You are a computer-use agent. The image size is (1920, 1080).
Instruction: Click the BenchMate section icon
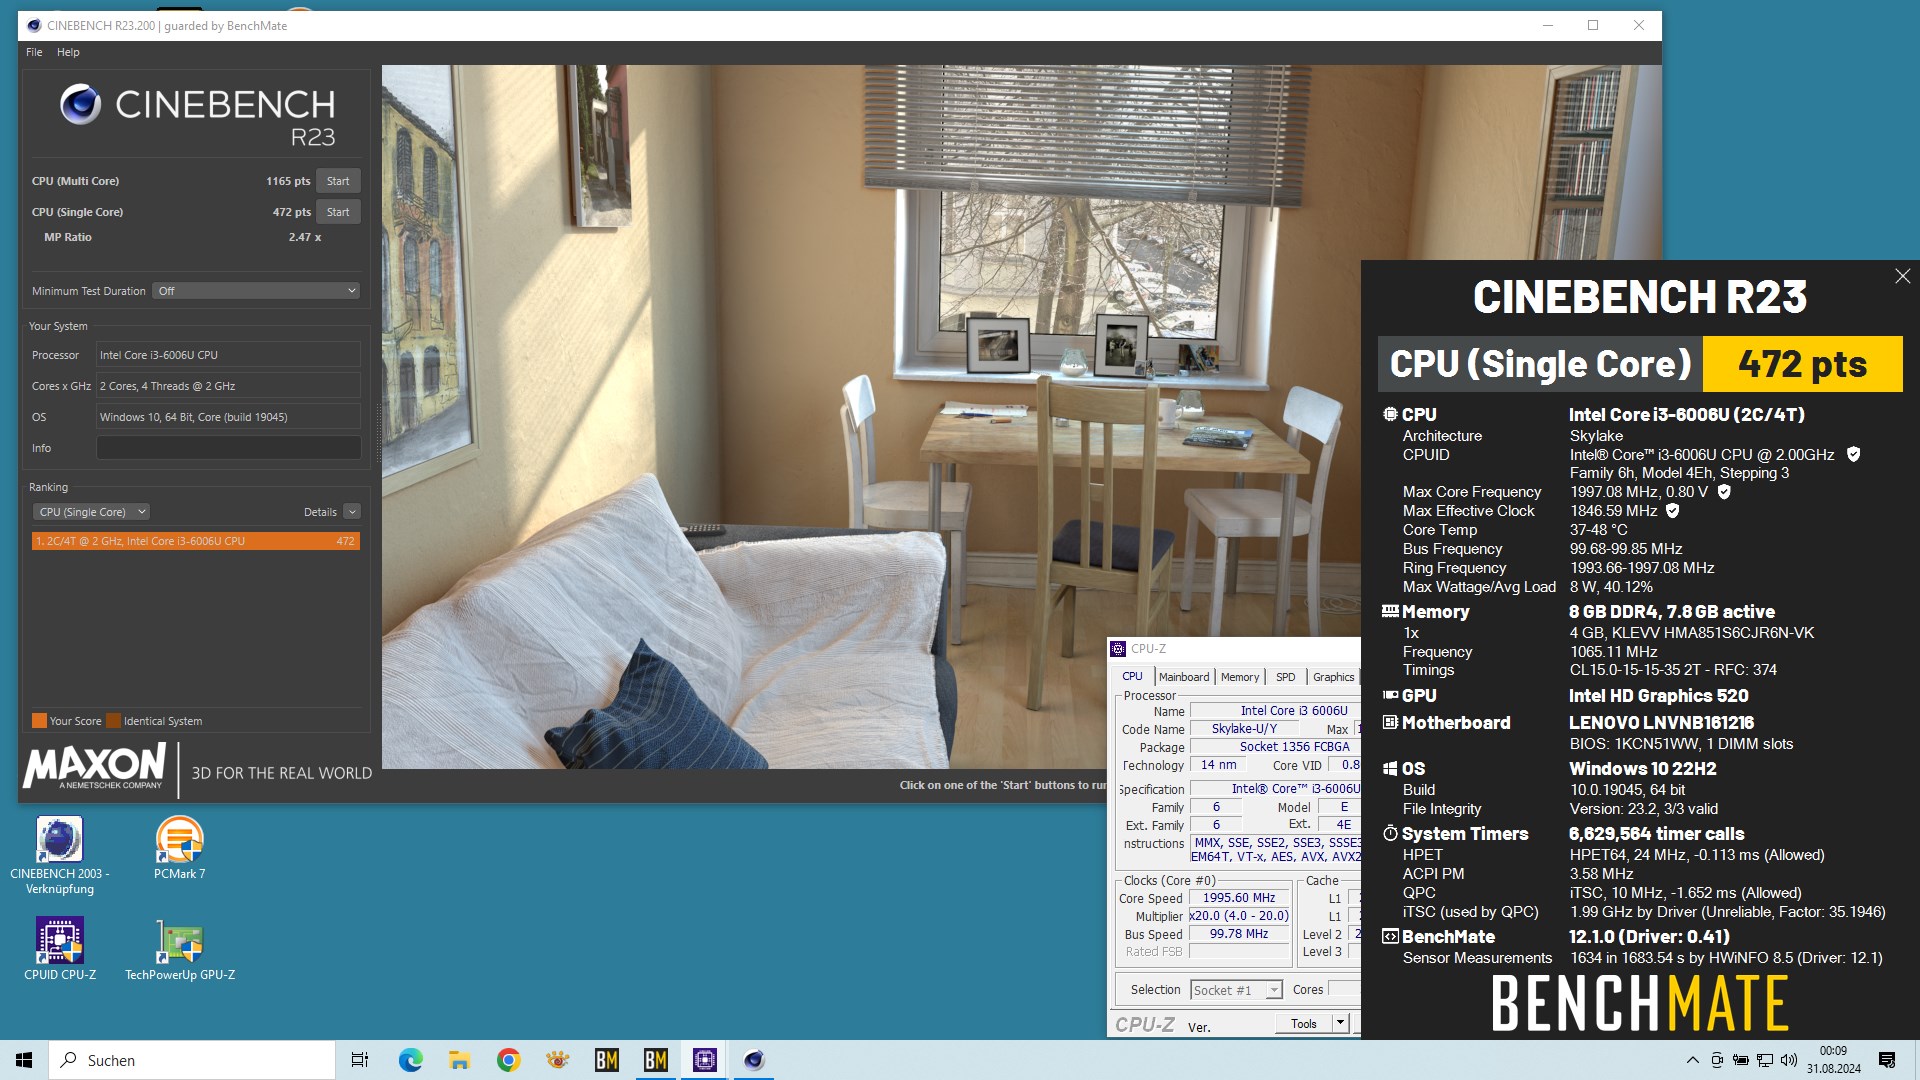point(1390,936)
